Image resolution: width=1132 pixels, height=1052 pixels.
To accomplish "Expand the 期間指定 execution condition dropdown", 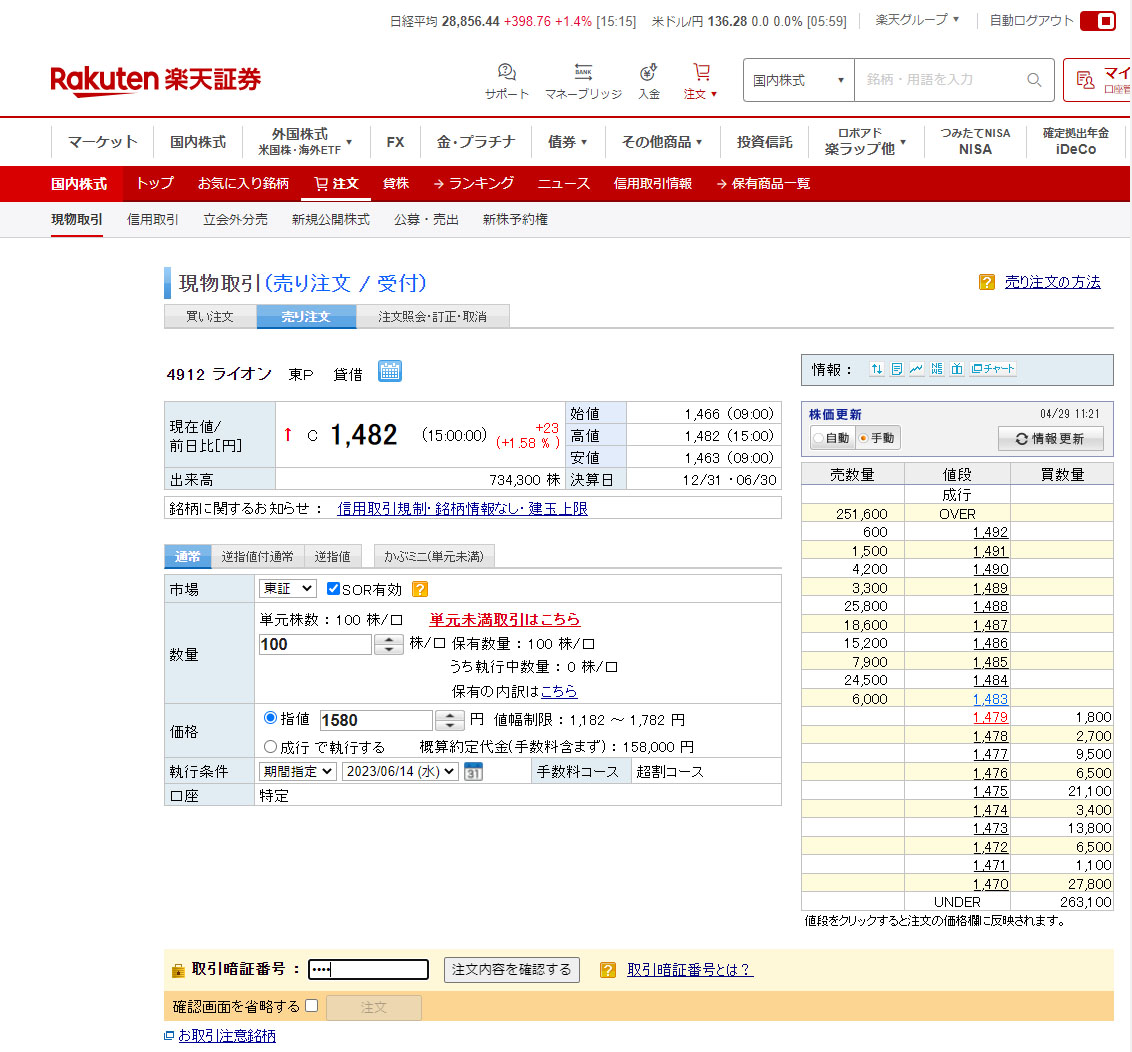I will pyautogui.click(x=297, y=771).
